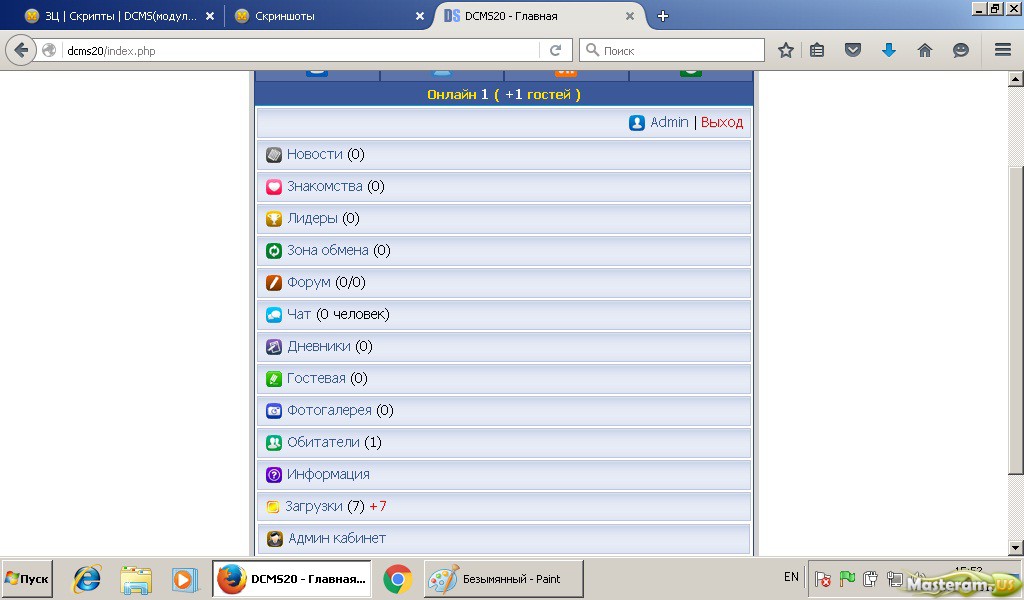1024x600 pixels.
Task: Click the Форум pencil icon
Action: pos(274,283)
